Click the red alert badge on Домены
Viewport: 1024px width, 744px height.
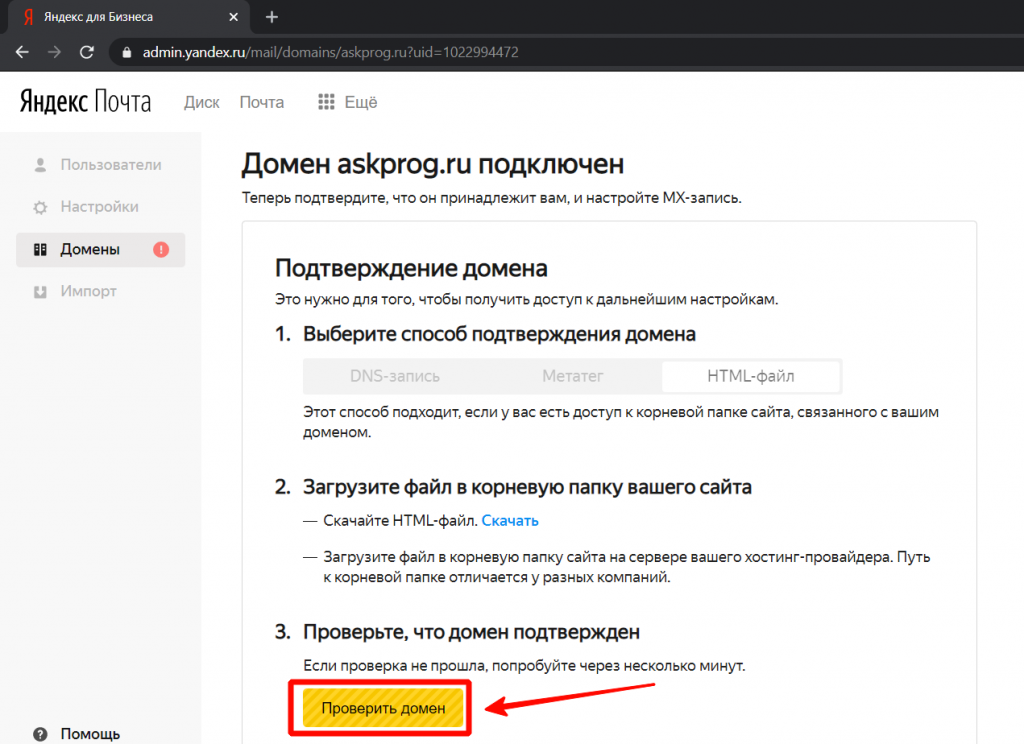click(161, 250)
